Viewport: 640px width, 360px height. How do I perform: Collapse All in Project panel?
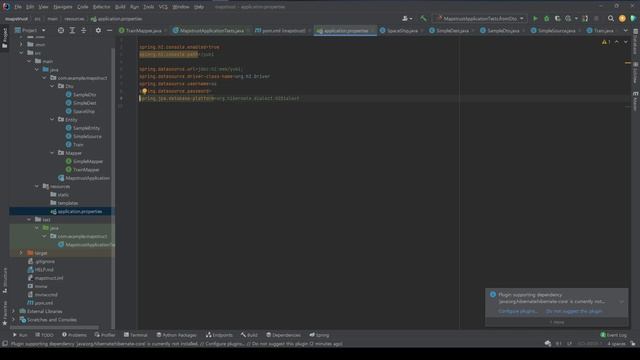[84, 30]
